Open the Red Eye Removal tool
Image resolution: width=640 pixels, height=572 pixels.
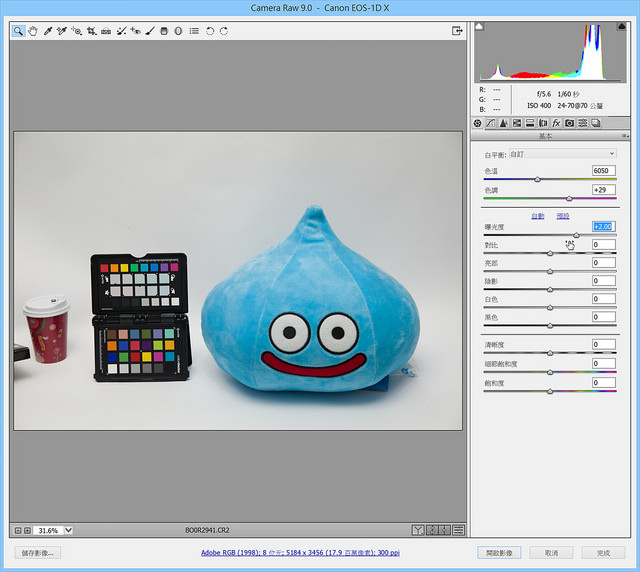point(136,31)
